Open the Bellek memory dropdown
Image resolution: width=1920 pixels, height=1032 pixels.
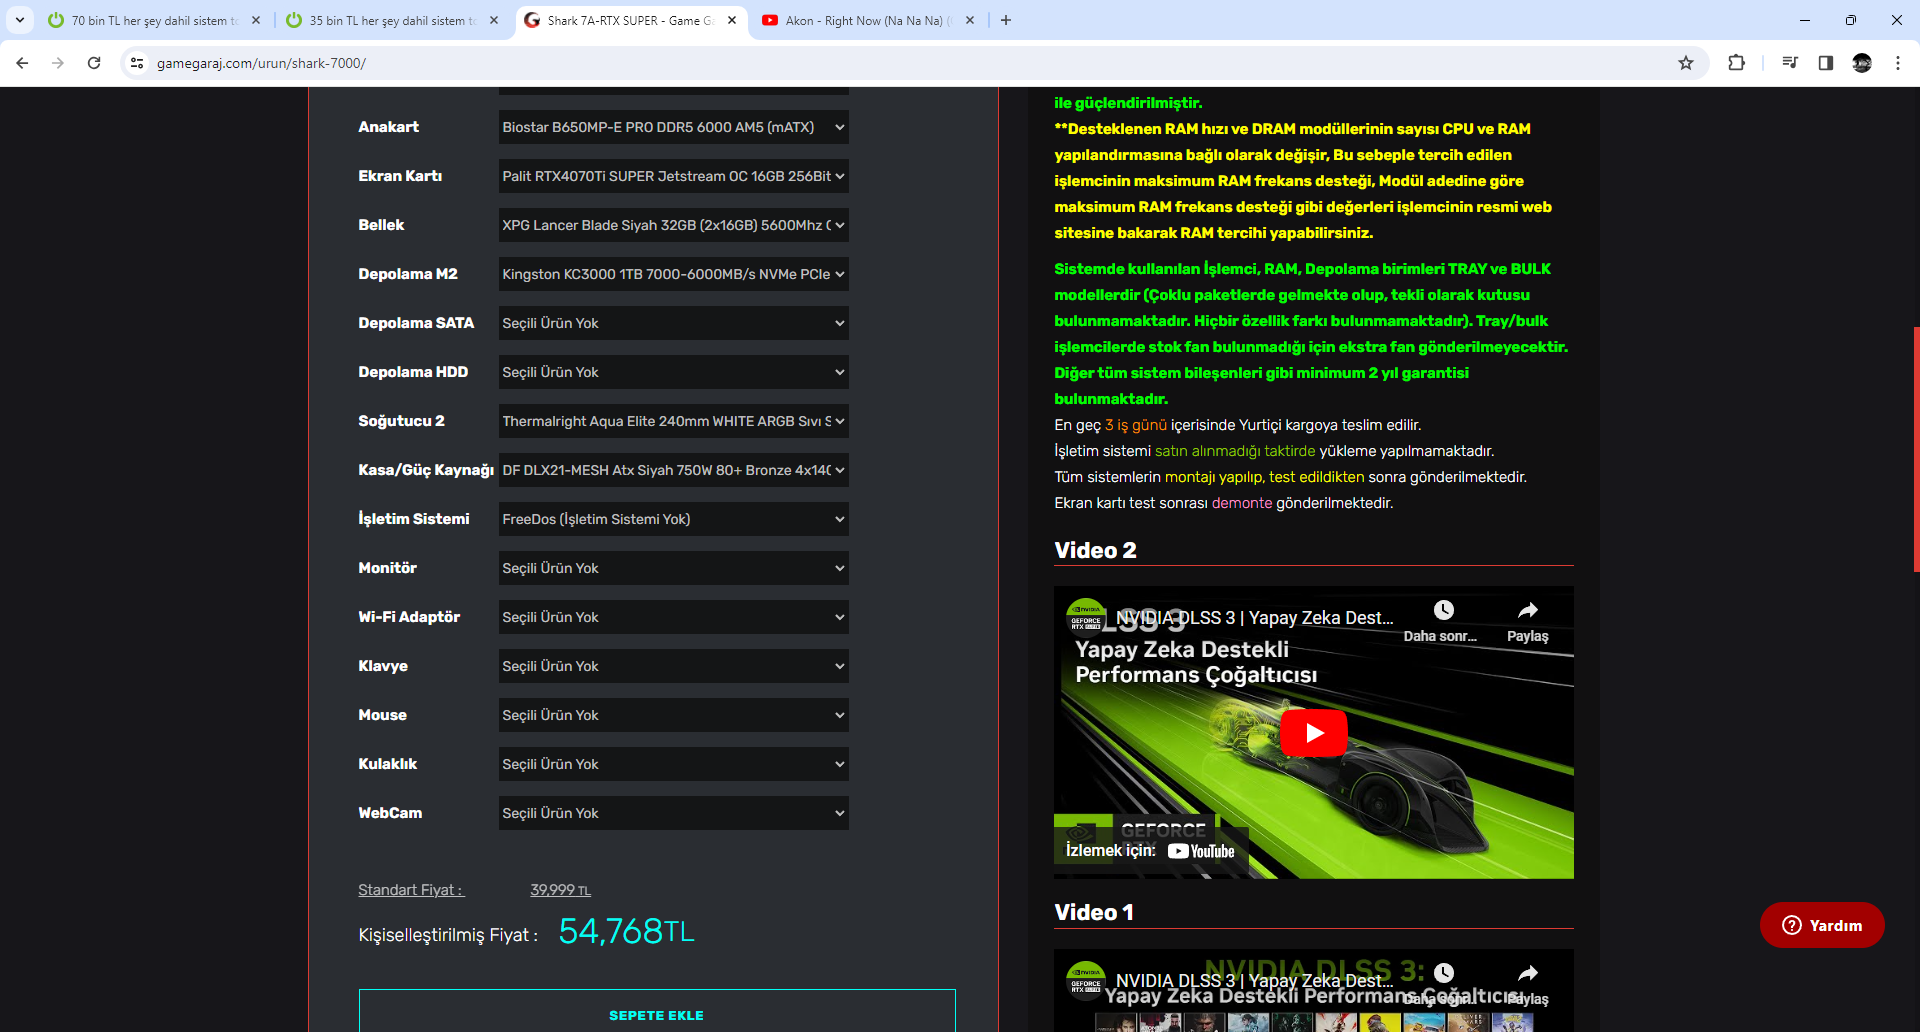[674, 225]
